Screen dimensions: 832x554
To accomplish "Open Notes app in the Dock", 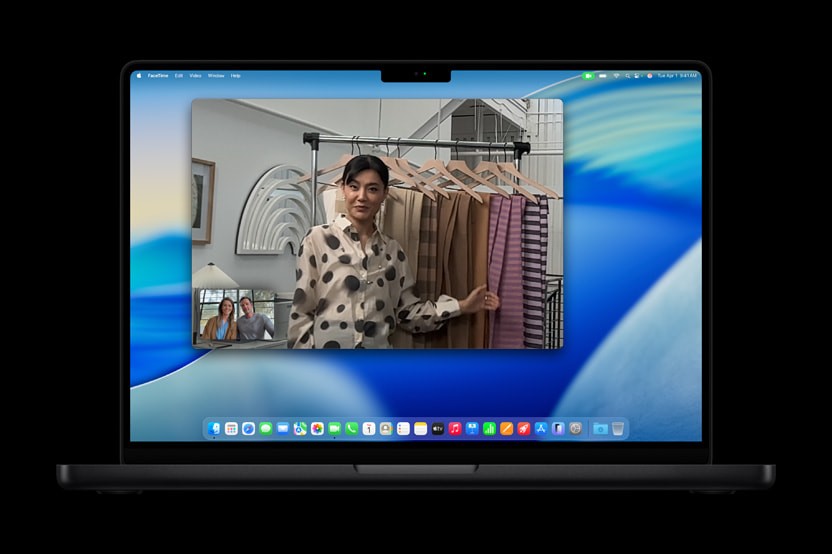I will point(421,429).
